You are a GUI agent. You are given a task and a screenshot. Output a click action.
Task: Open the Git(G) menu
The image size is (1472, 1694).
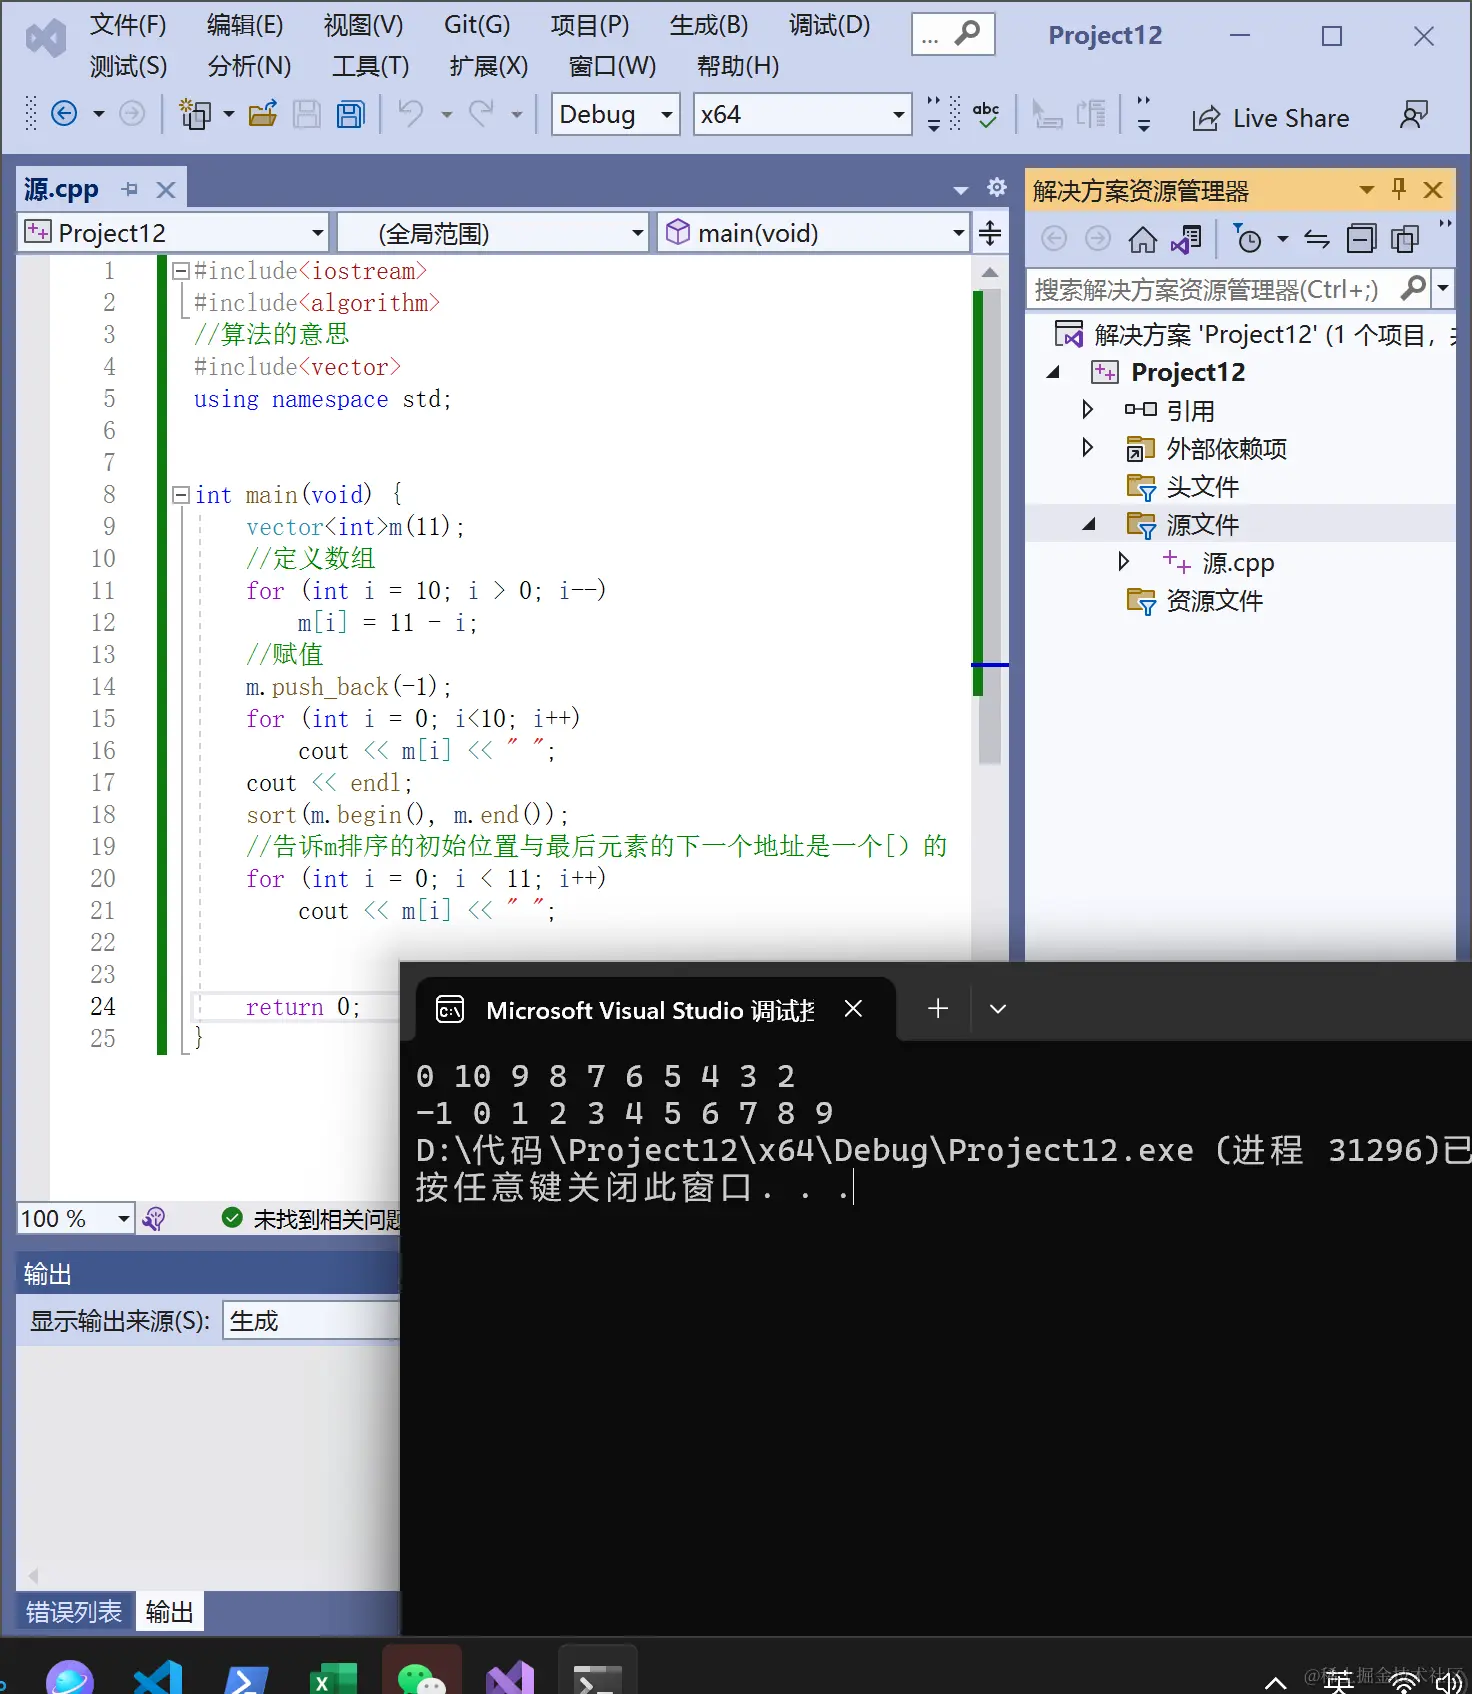tap(477, 25)
